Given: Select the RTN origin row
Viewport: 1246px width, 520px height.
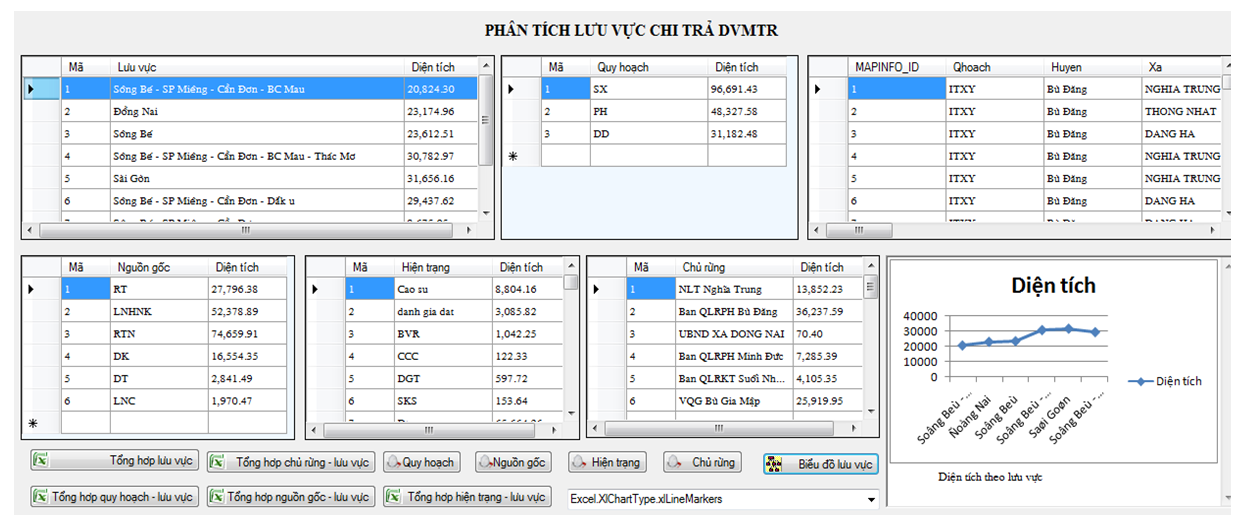Looking at the screenshot, I should click(156, 334).
